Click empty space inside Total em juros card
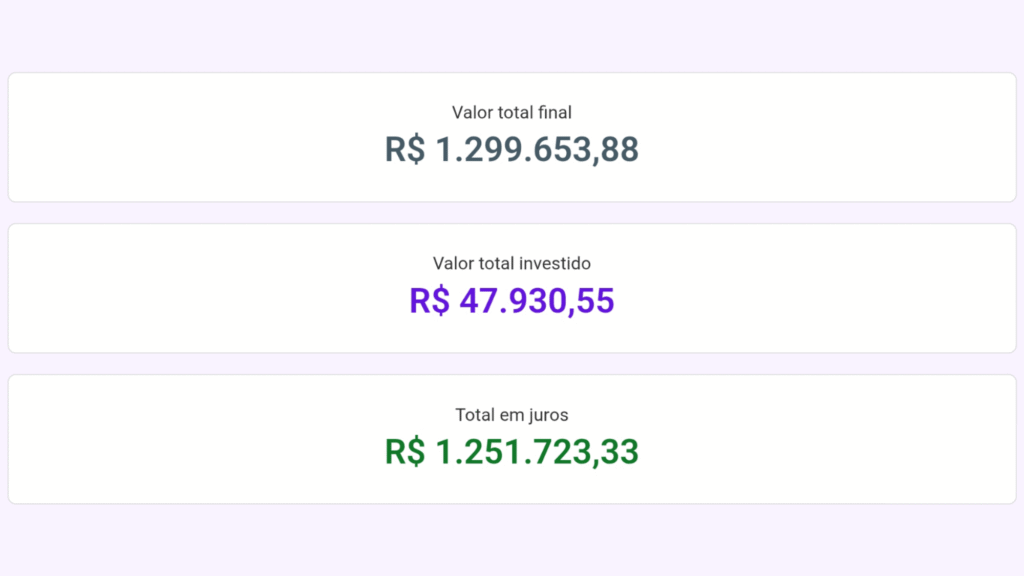Viewport: 1024px width, 576px height. 196,439
